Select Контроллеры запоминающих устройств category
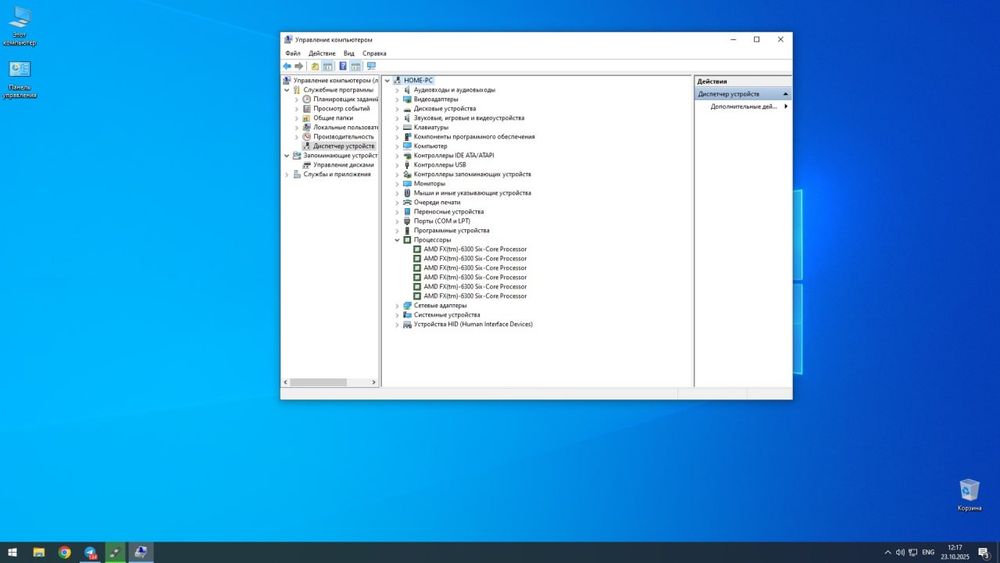 point(472,174)
